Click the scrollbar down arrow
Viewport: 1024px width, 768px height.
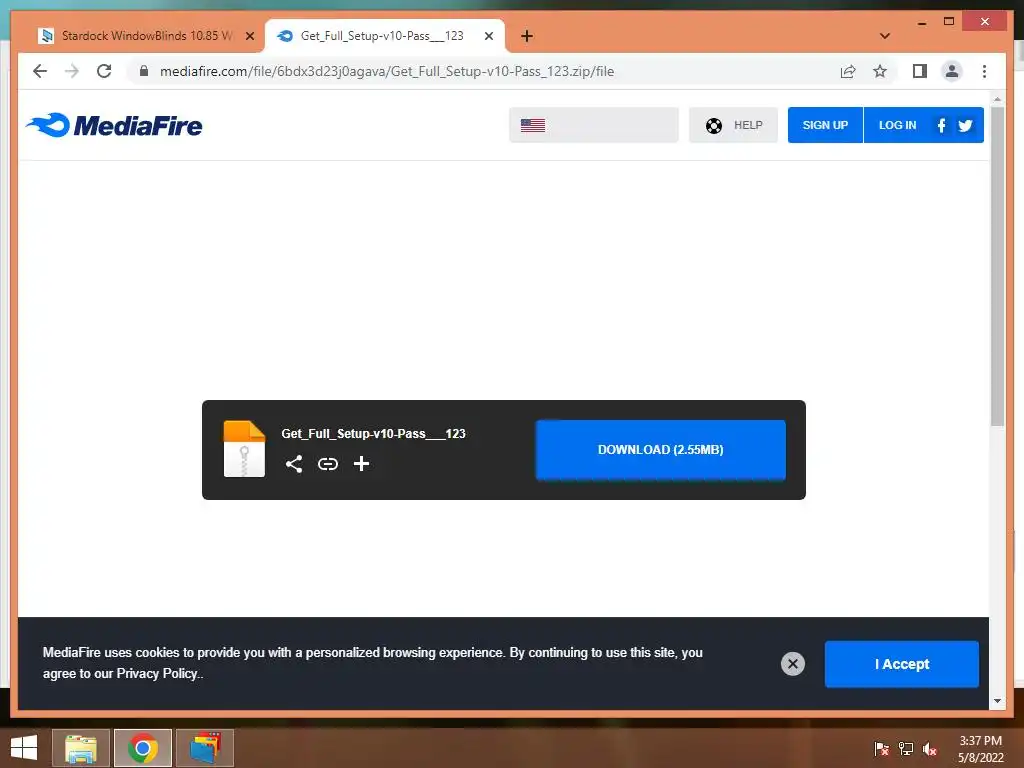(x=997, y=701)
